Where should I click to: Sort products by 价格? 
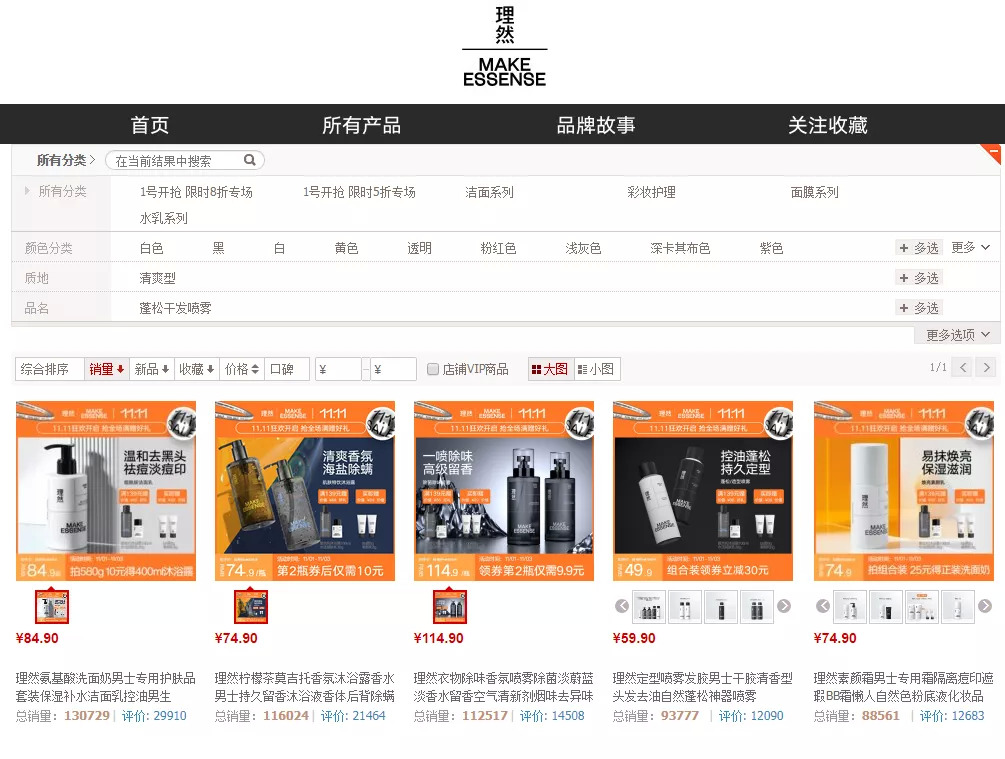point(242,369)
